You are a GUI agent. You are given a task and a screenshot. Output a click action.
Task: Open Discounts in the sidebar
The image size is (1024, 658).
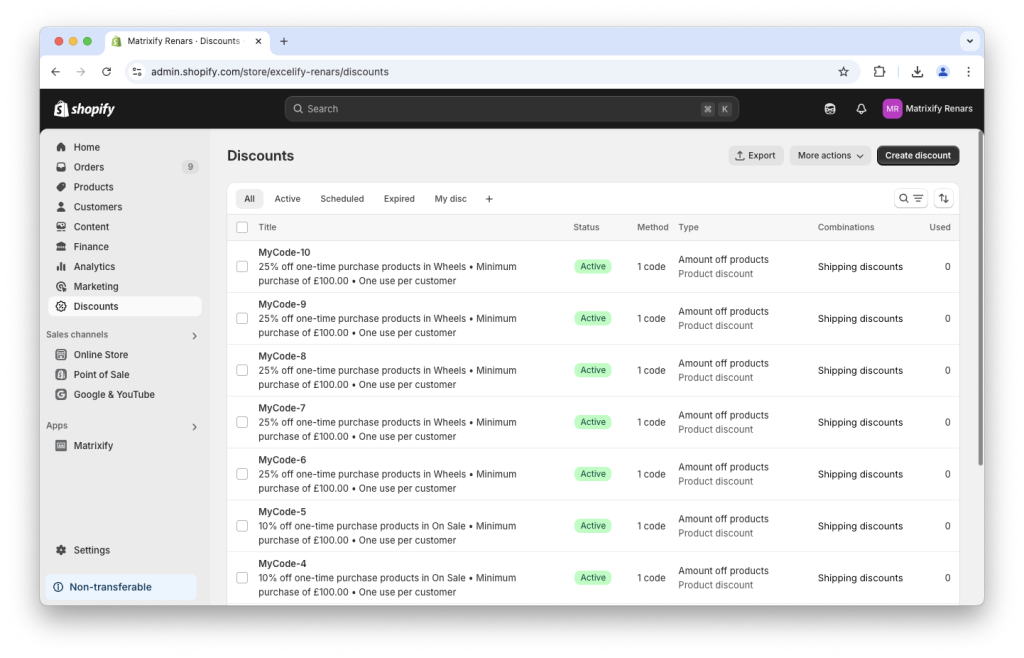coord(96,306)
